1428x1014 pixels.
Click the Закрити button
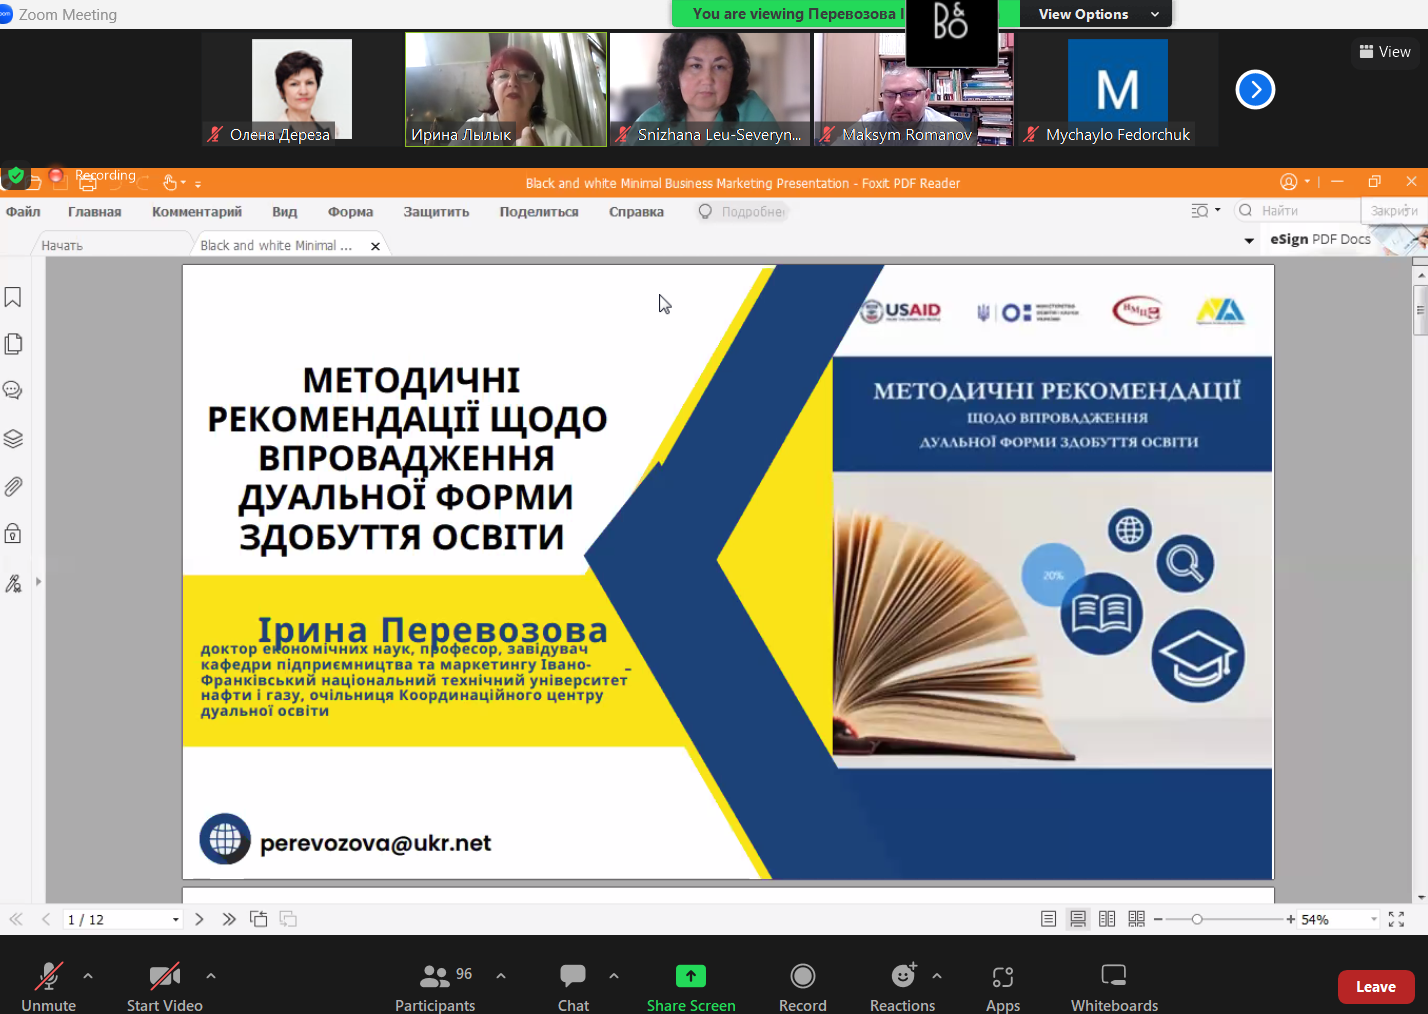[x=1394, y=211]
